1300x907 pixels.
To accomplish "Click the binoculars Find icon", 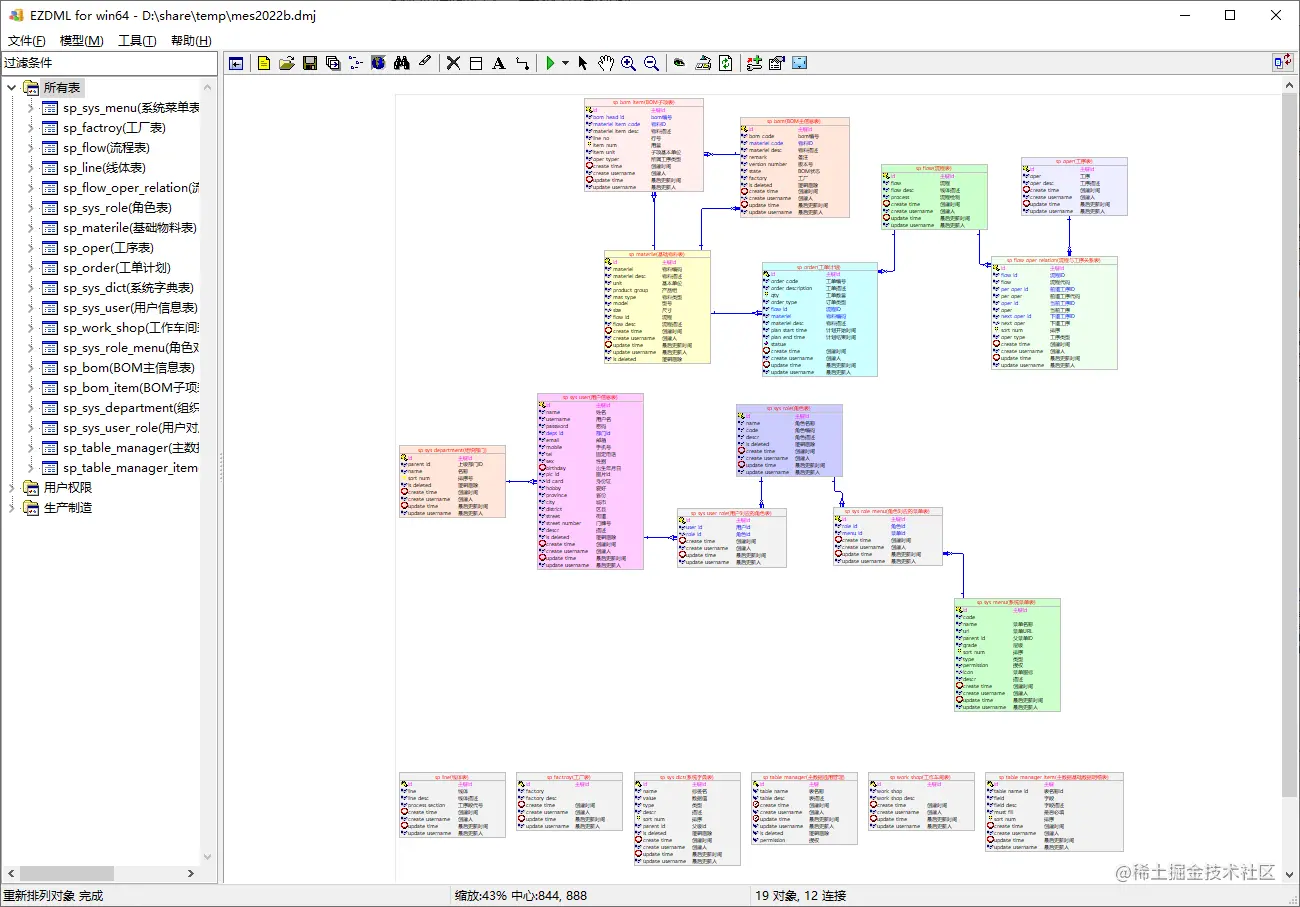I will point(402,63).
